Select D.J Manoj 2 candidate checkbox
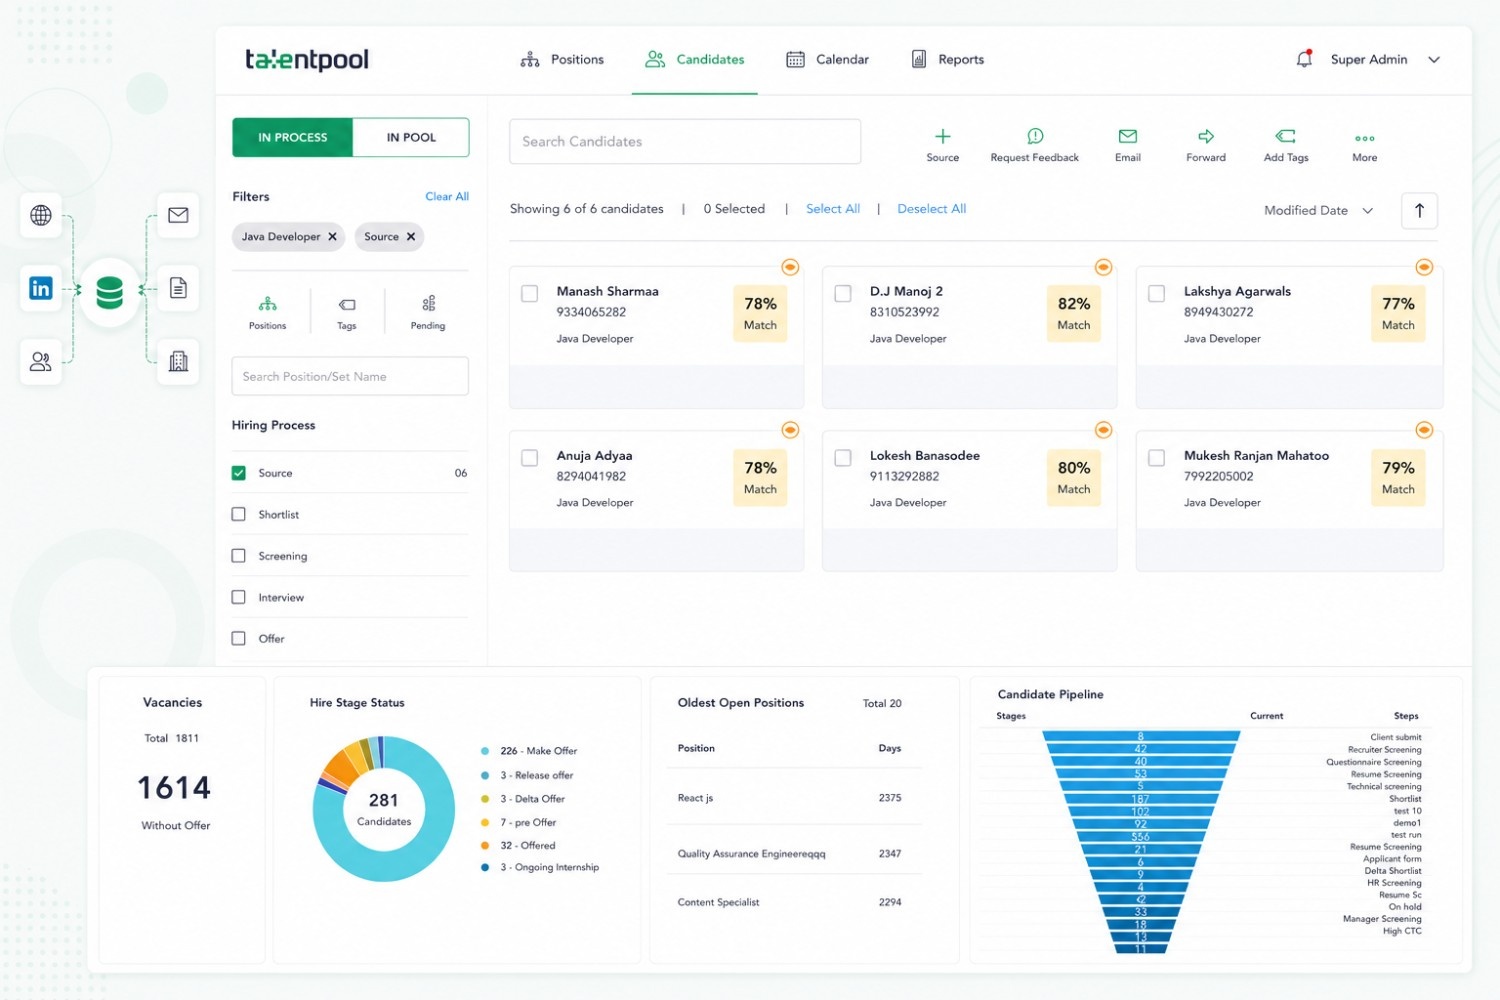Image resolution: width=1500 pixels, height=1000 pixels. click(x=843, y=293)
